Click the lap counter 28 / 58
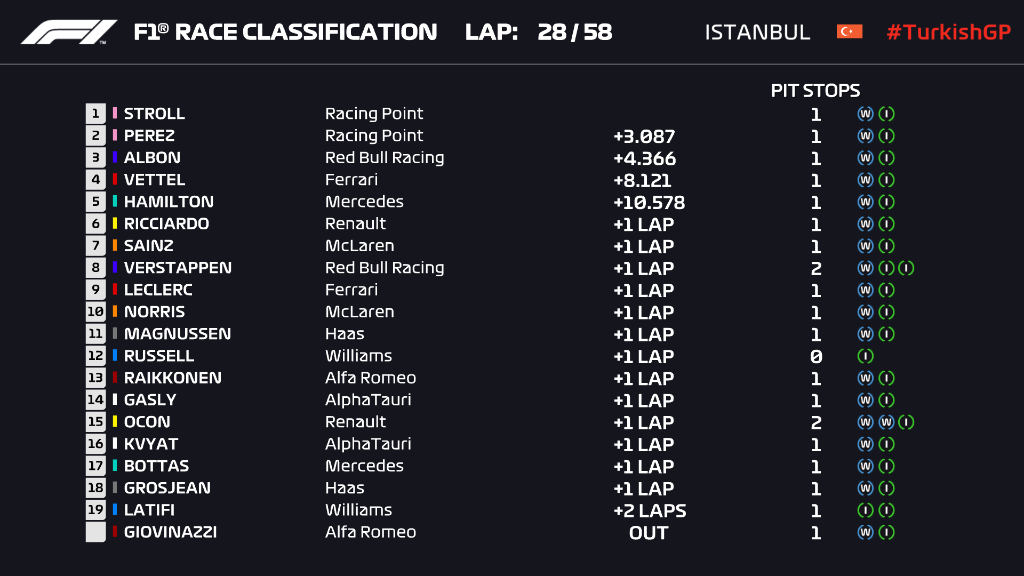The width and height of the screenshot is (1024, 576). [574, 32]
